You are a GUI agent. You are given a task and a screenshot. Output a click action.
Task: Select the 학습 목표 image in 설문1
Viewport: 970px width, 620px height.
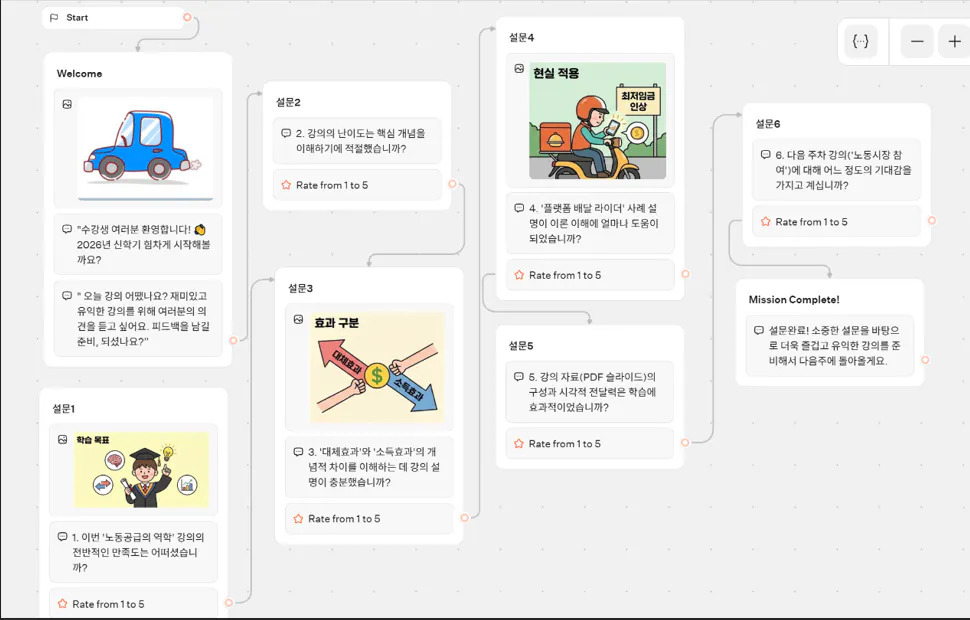click(142, 470)
